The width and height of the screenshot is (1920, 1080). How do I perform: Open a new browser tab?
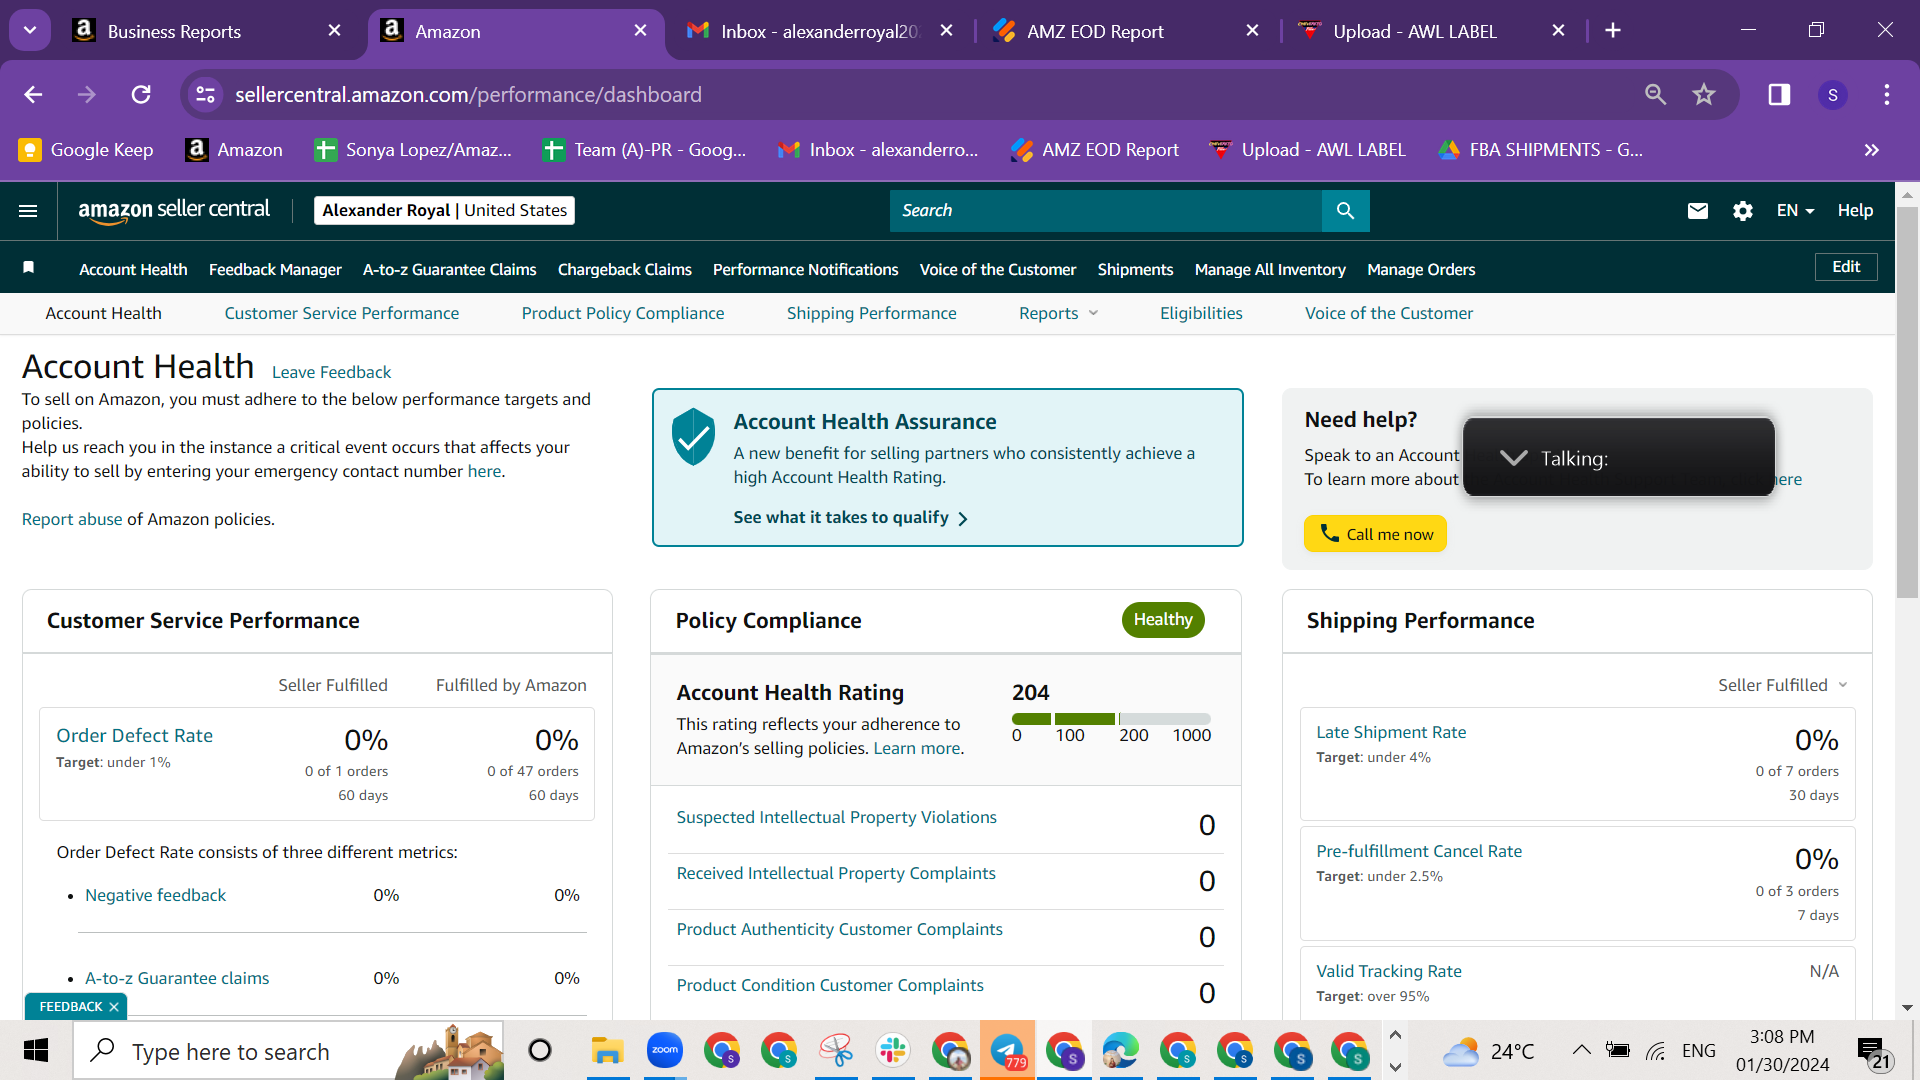point(1612,31)
